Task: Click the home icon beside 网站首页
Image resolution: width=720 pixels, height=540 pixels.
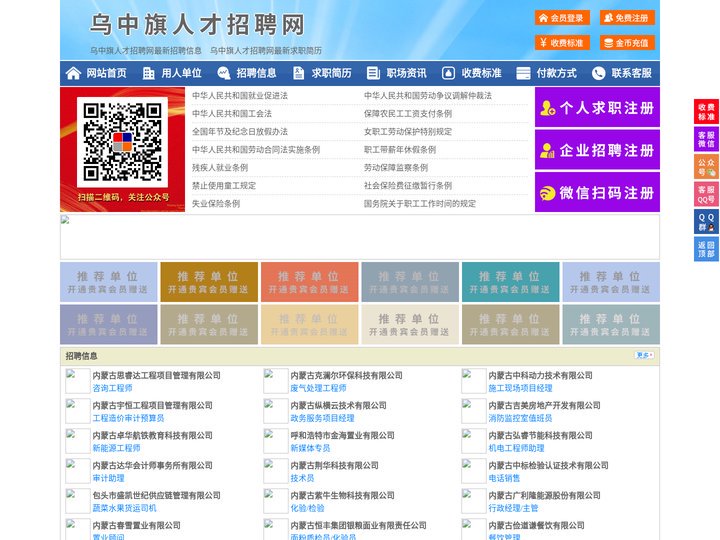Action: click(73, 73)
